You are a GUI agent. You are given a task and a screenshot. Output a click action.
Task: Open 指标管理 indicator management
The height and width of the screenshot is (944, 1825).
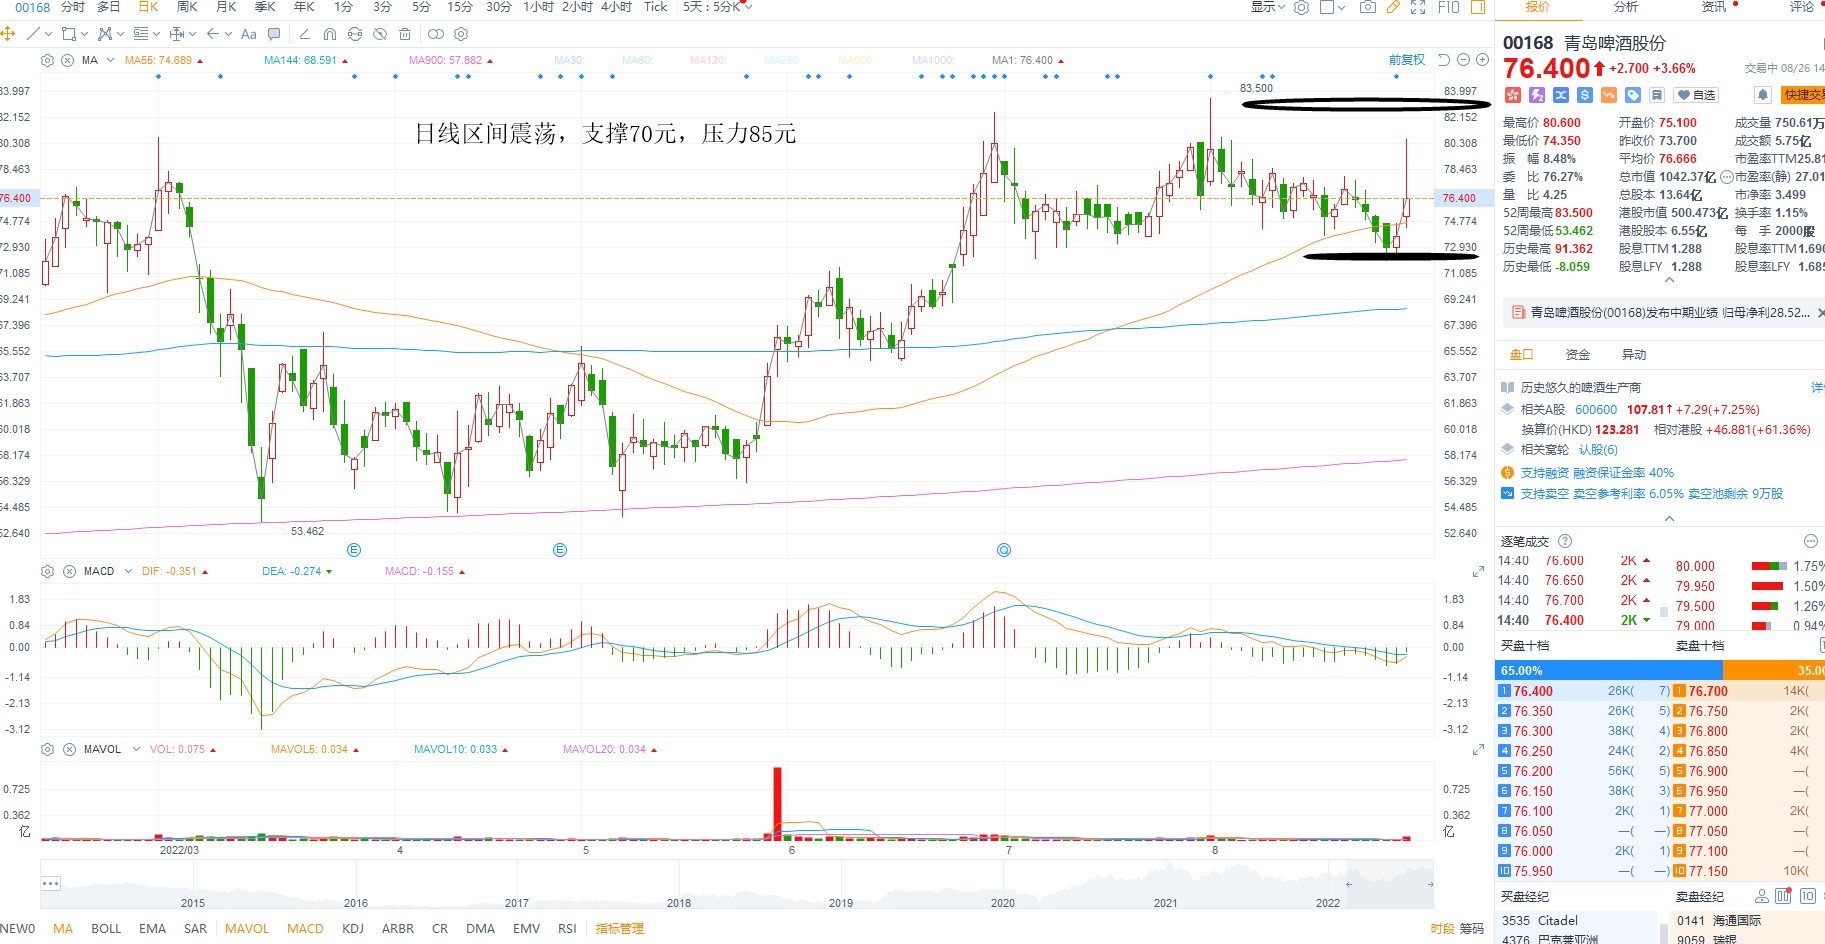tap(620, 929)
